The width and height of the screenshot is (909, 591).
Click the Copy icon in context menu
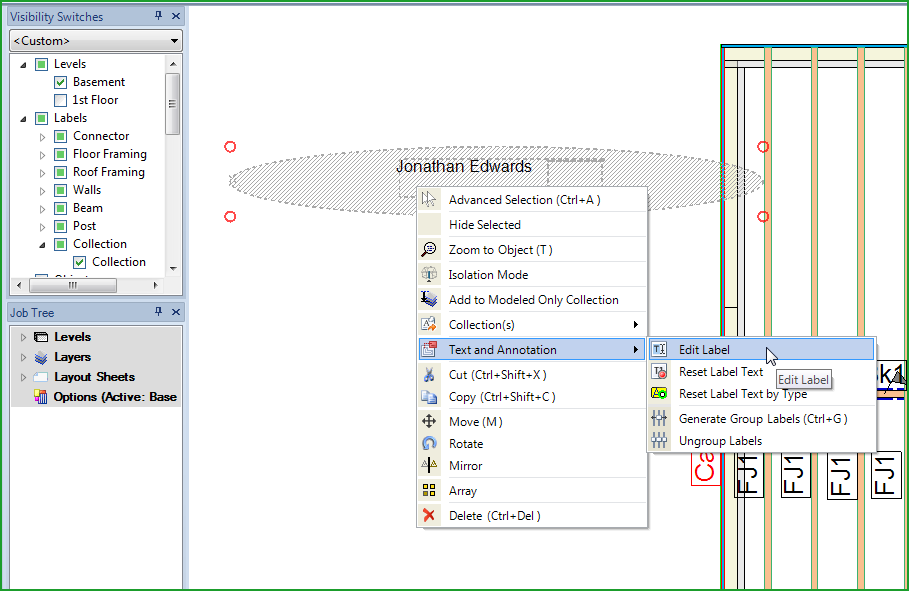pyautogui.click(x=429, y=397)
